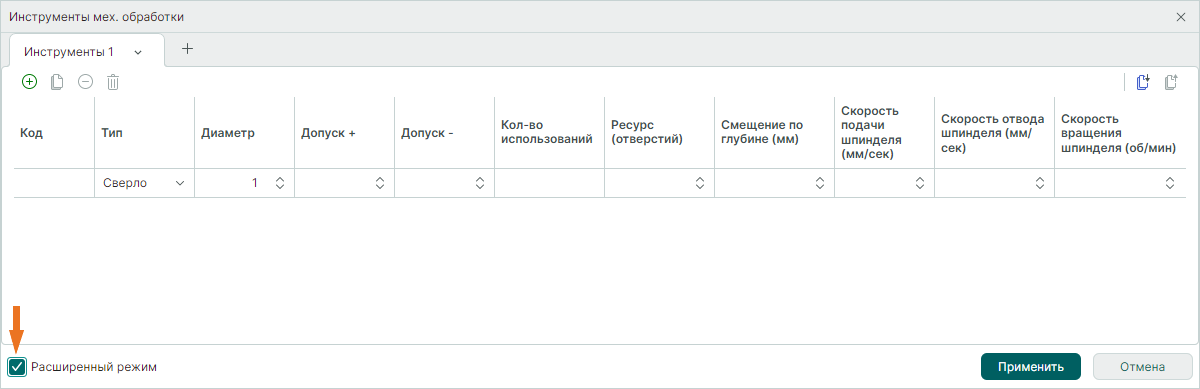1200x389 pixels.
Task: Open the Тип dropdown showing Сверло
Action: [144, 183]
